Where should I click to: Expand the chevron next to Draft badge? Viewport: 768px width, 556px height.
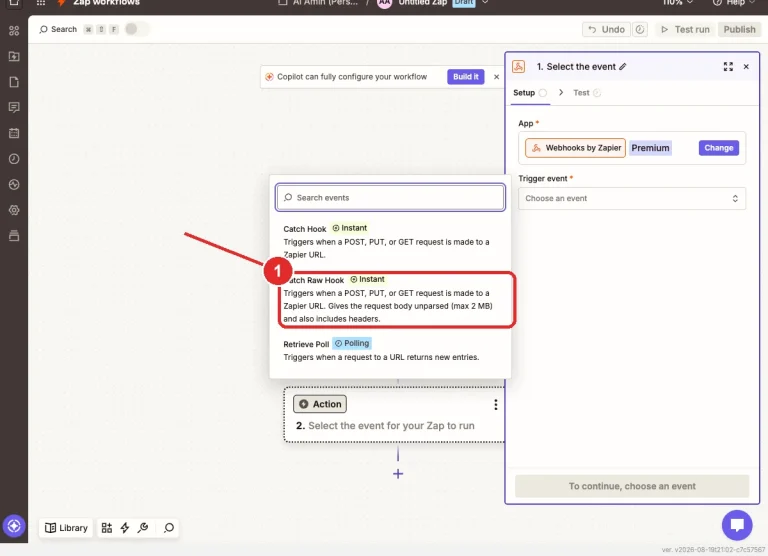pos(485,2)
